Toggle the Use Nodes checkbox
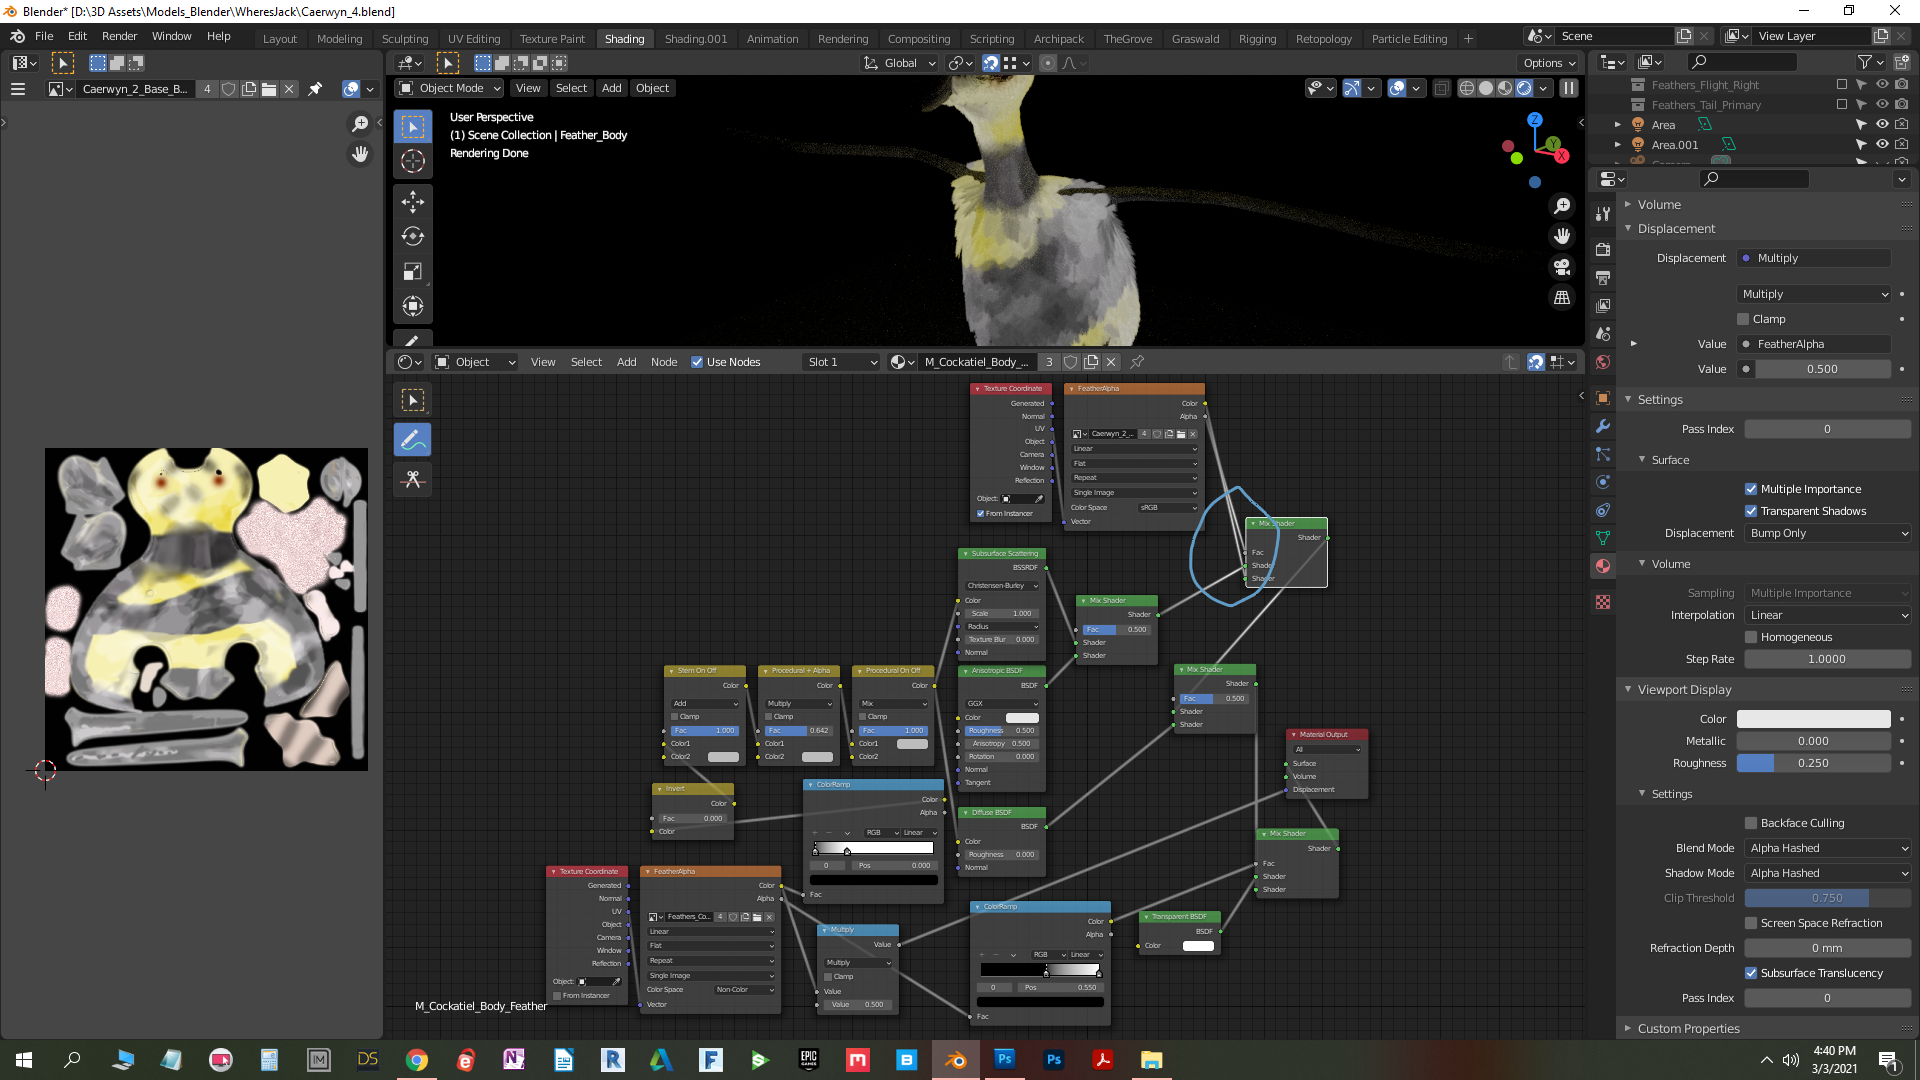The width and height of the screenshot is (1920, 1080). coord(697,362)
